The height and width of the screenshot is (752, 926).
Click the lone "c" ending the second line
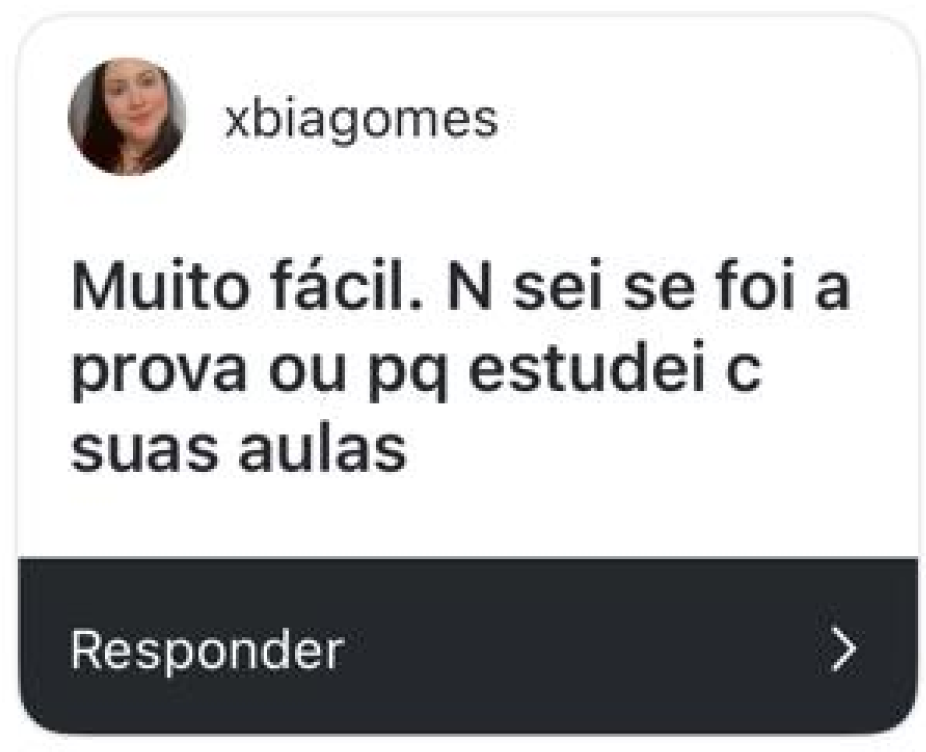(744, 372)
